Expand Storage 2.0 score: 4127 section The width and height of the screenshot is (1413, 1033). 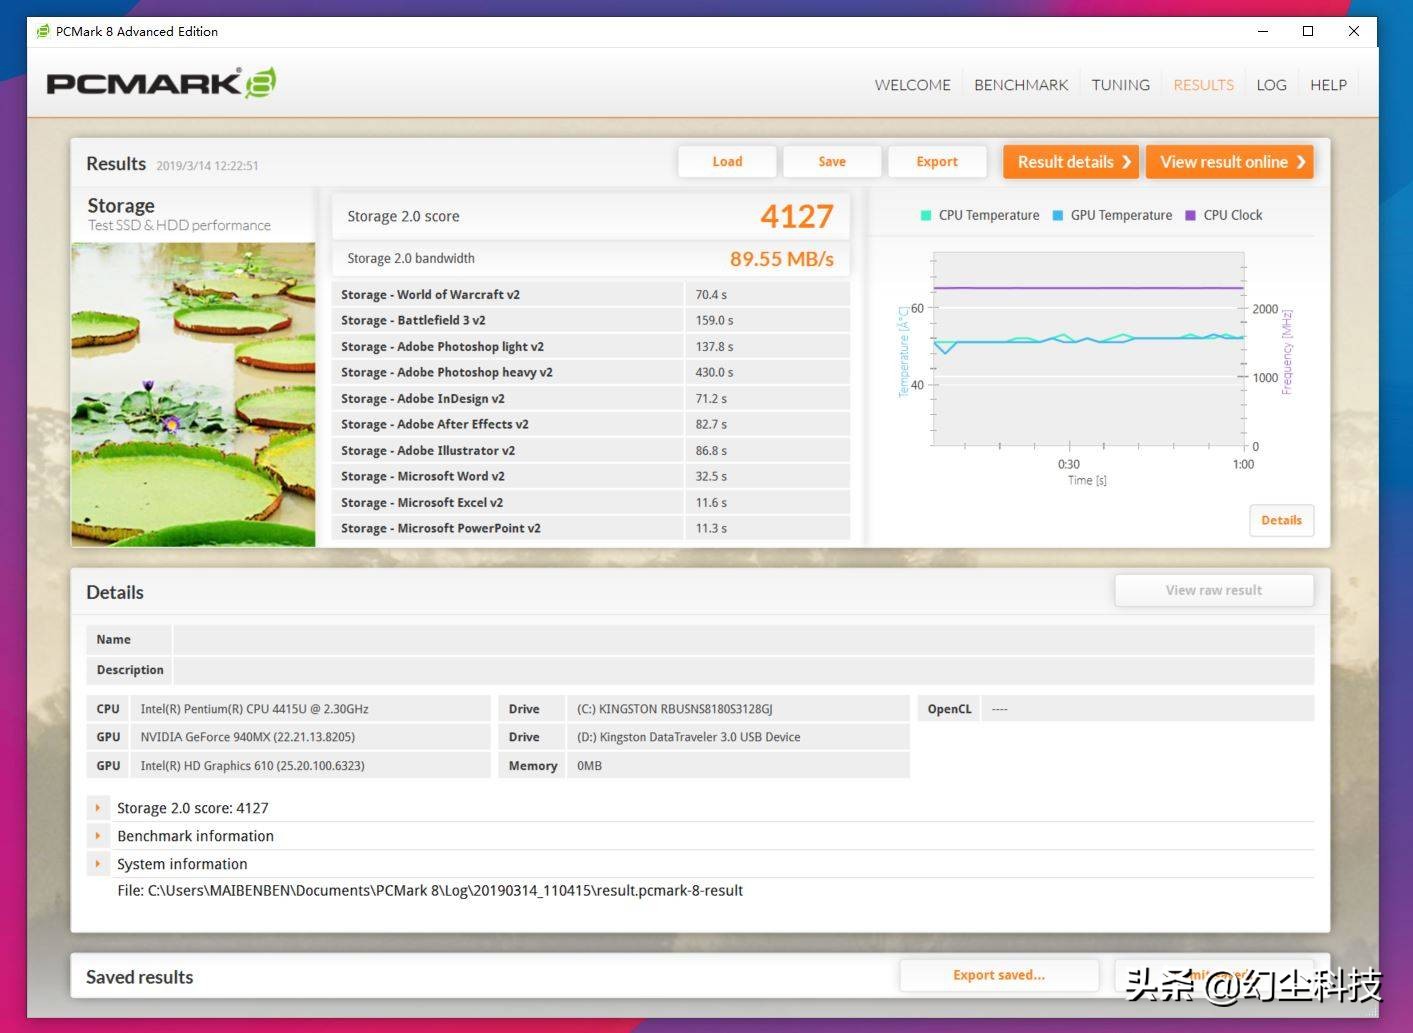(97, 808)
